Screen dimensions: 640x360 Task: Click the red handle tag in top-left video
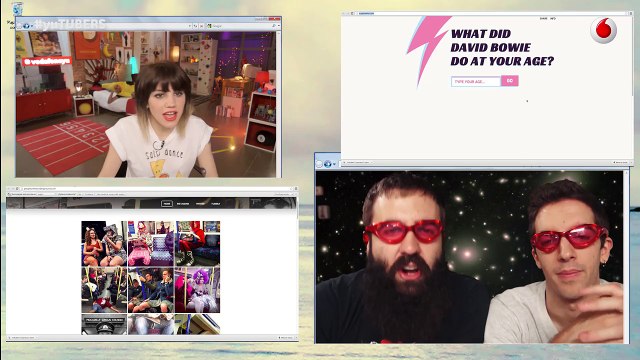47,62
